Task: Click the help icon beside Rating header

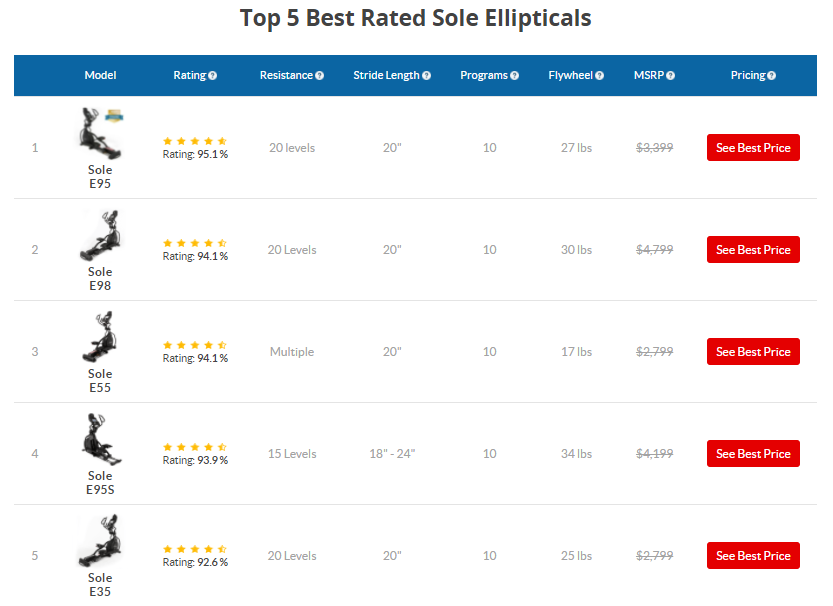Action: [x=212, y=75]
